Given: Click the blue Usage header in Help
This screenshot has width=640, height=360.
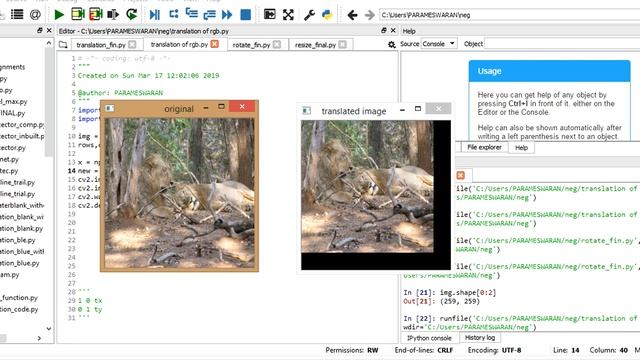Looking at the screenshot, I should point(549,71).
